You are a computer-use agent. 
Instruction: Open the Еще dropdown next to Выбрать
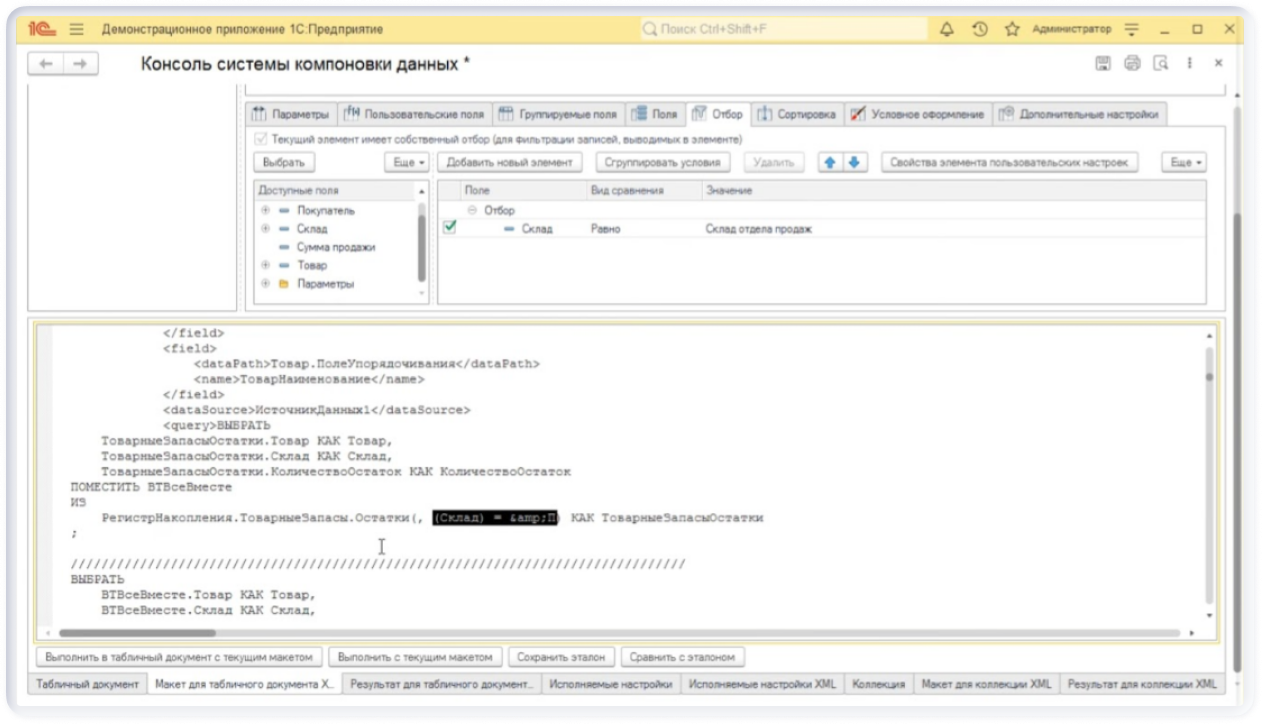(x=406, y=162)
